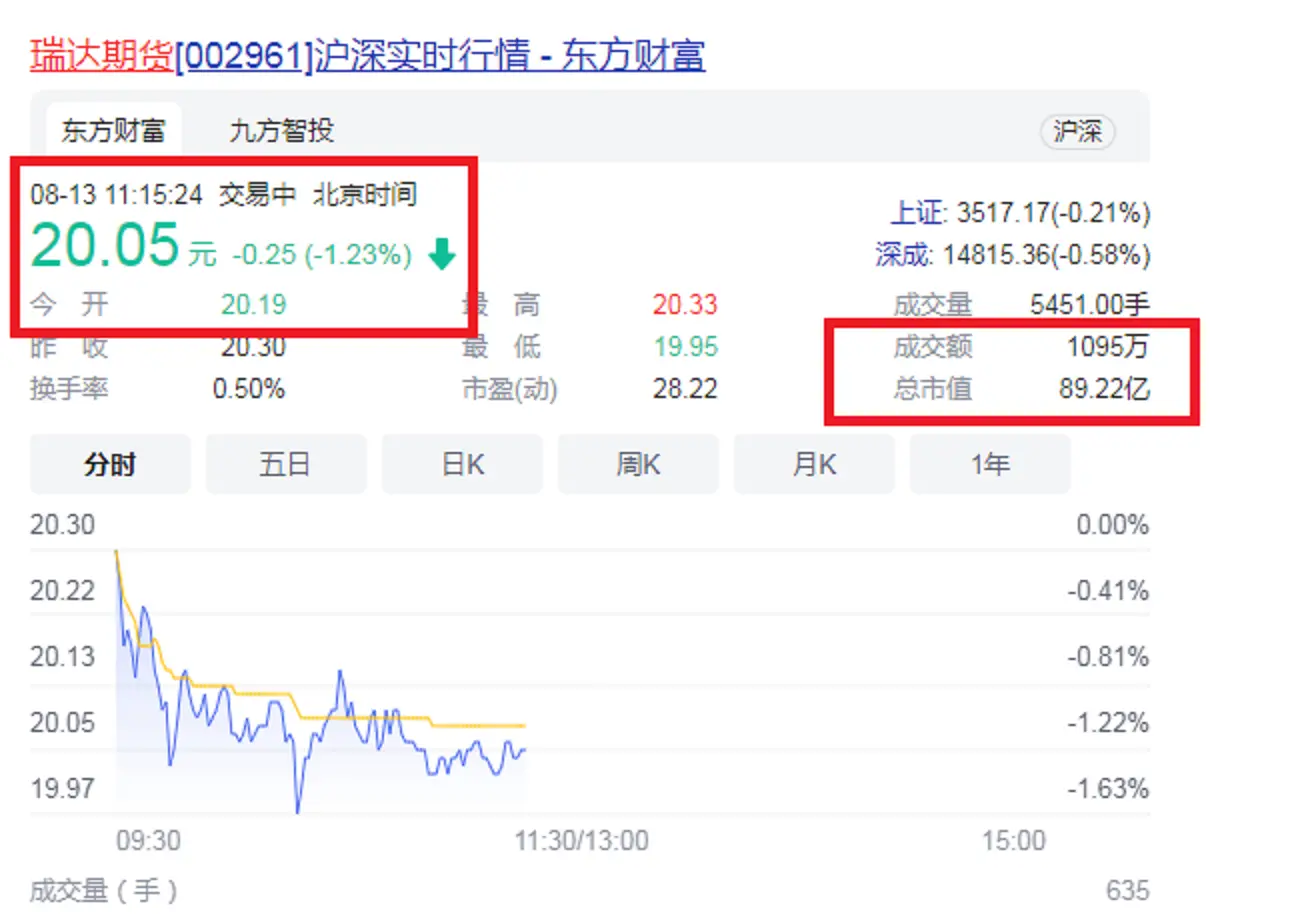
Task: Switch to the 九方智投 tab
Action: (x=281, y=131)
